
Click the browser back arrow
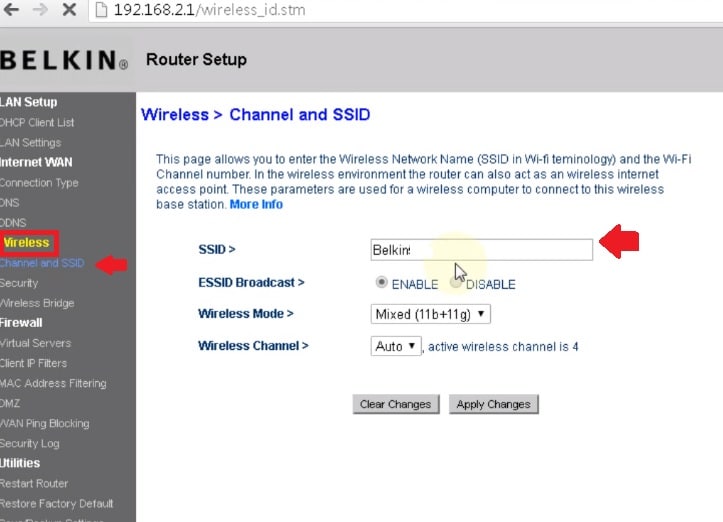point(11,11)
